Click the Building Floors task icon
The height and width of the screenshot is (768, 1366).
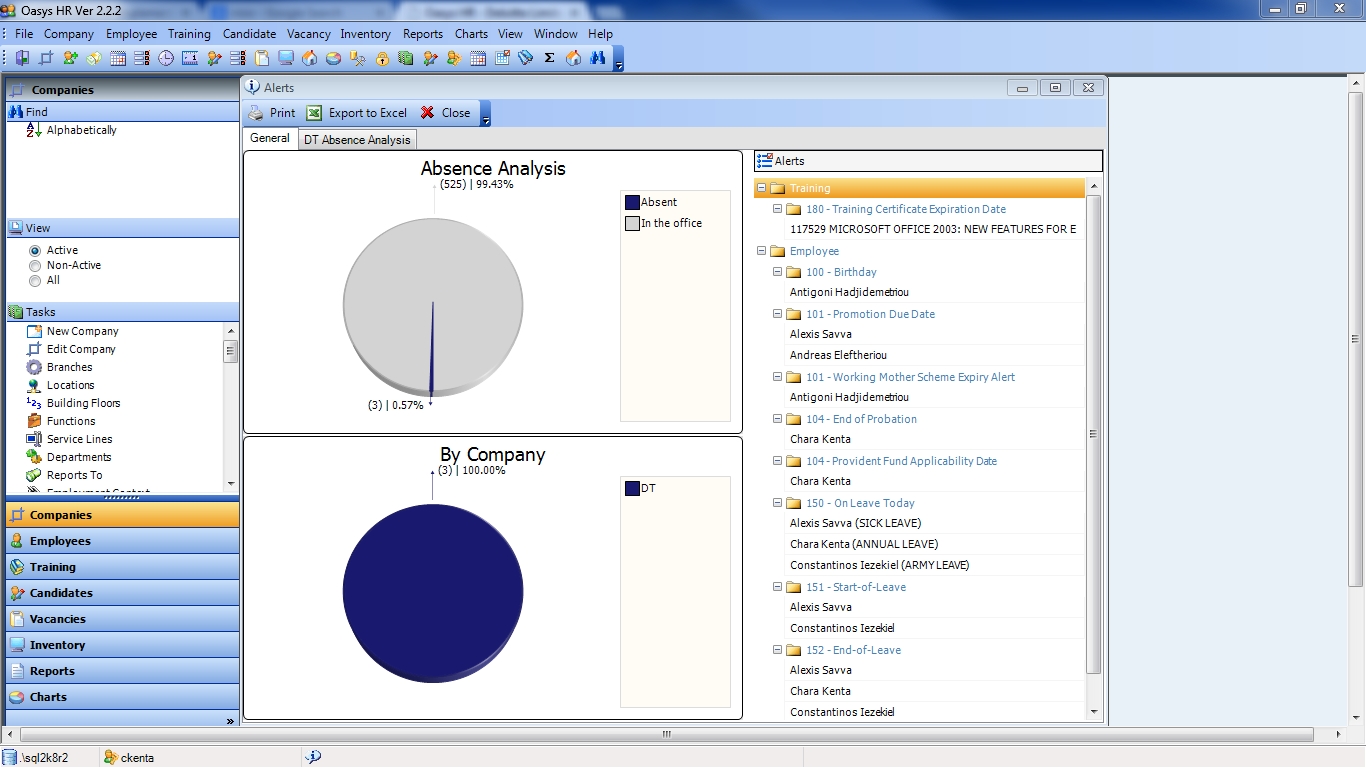click(34, 403)
